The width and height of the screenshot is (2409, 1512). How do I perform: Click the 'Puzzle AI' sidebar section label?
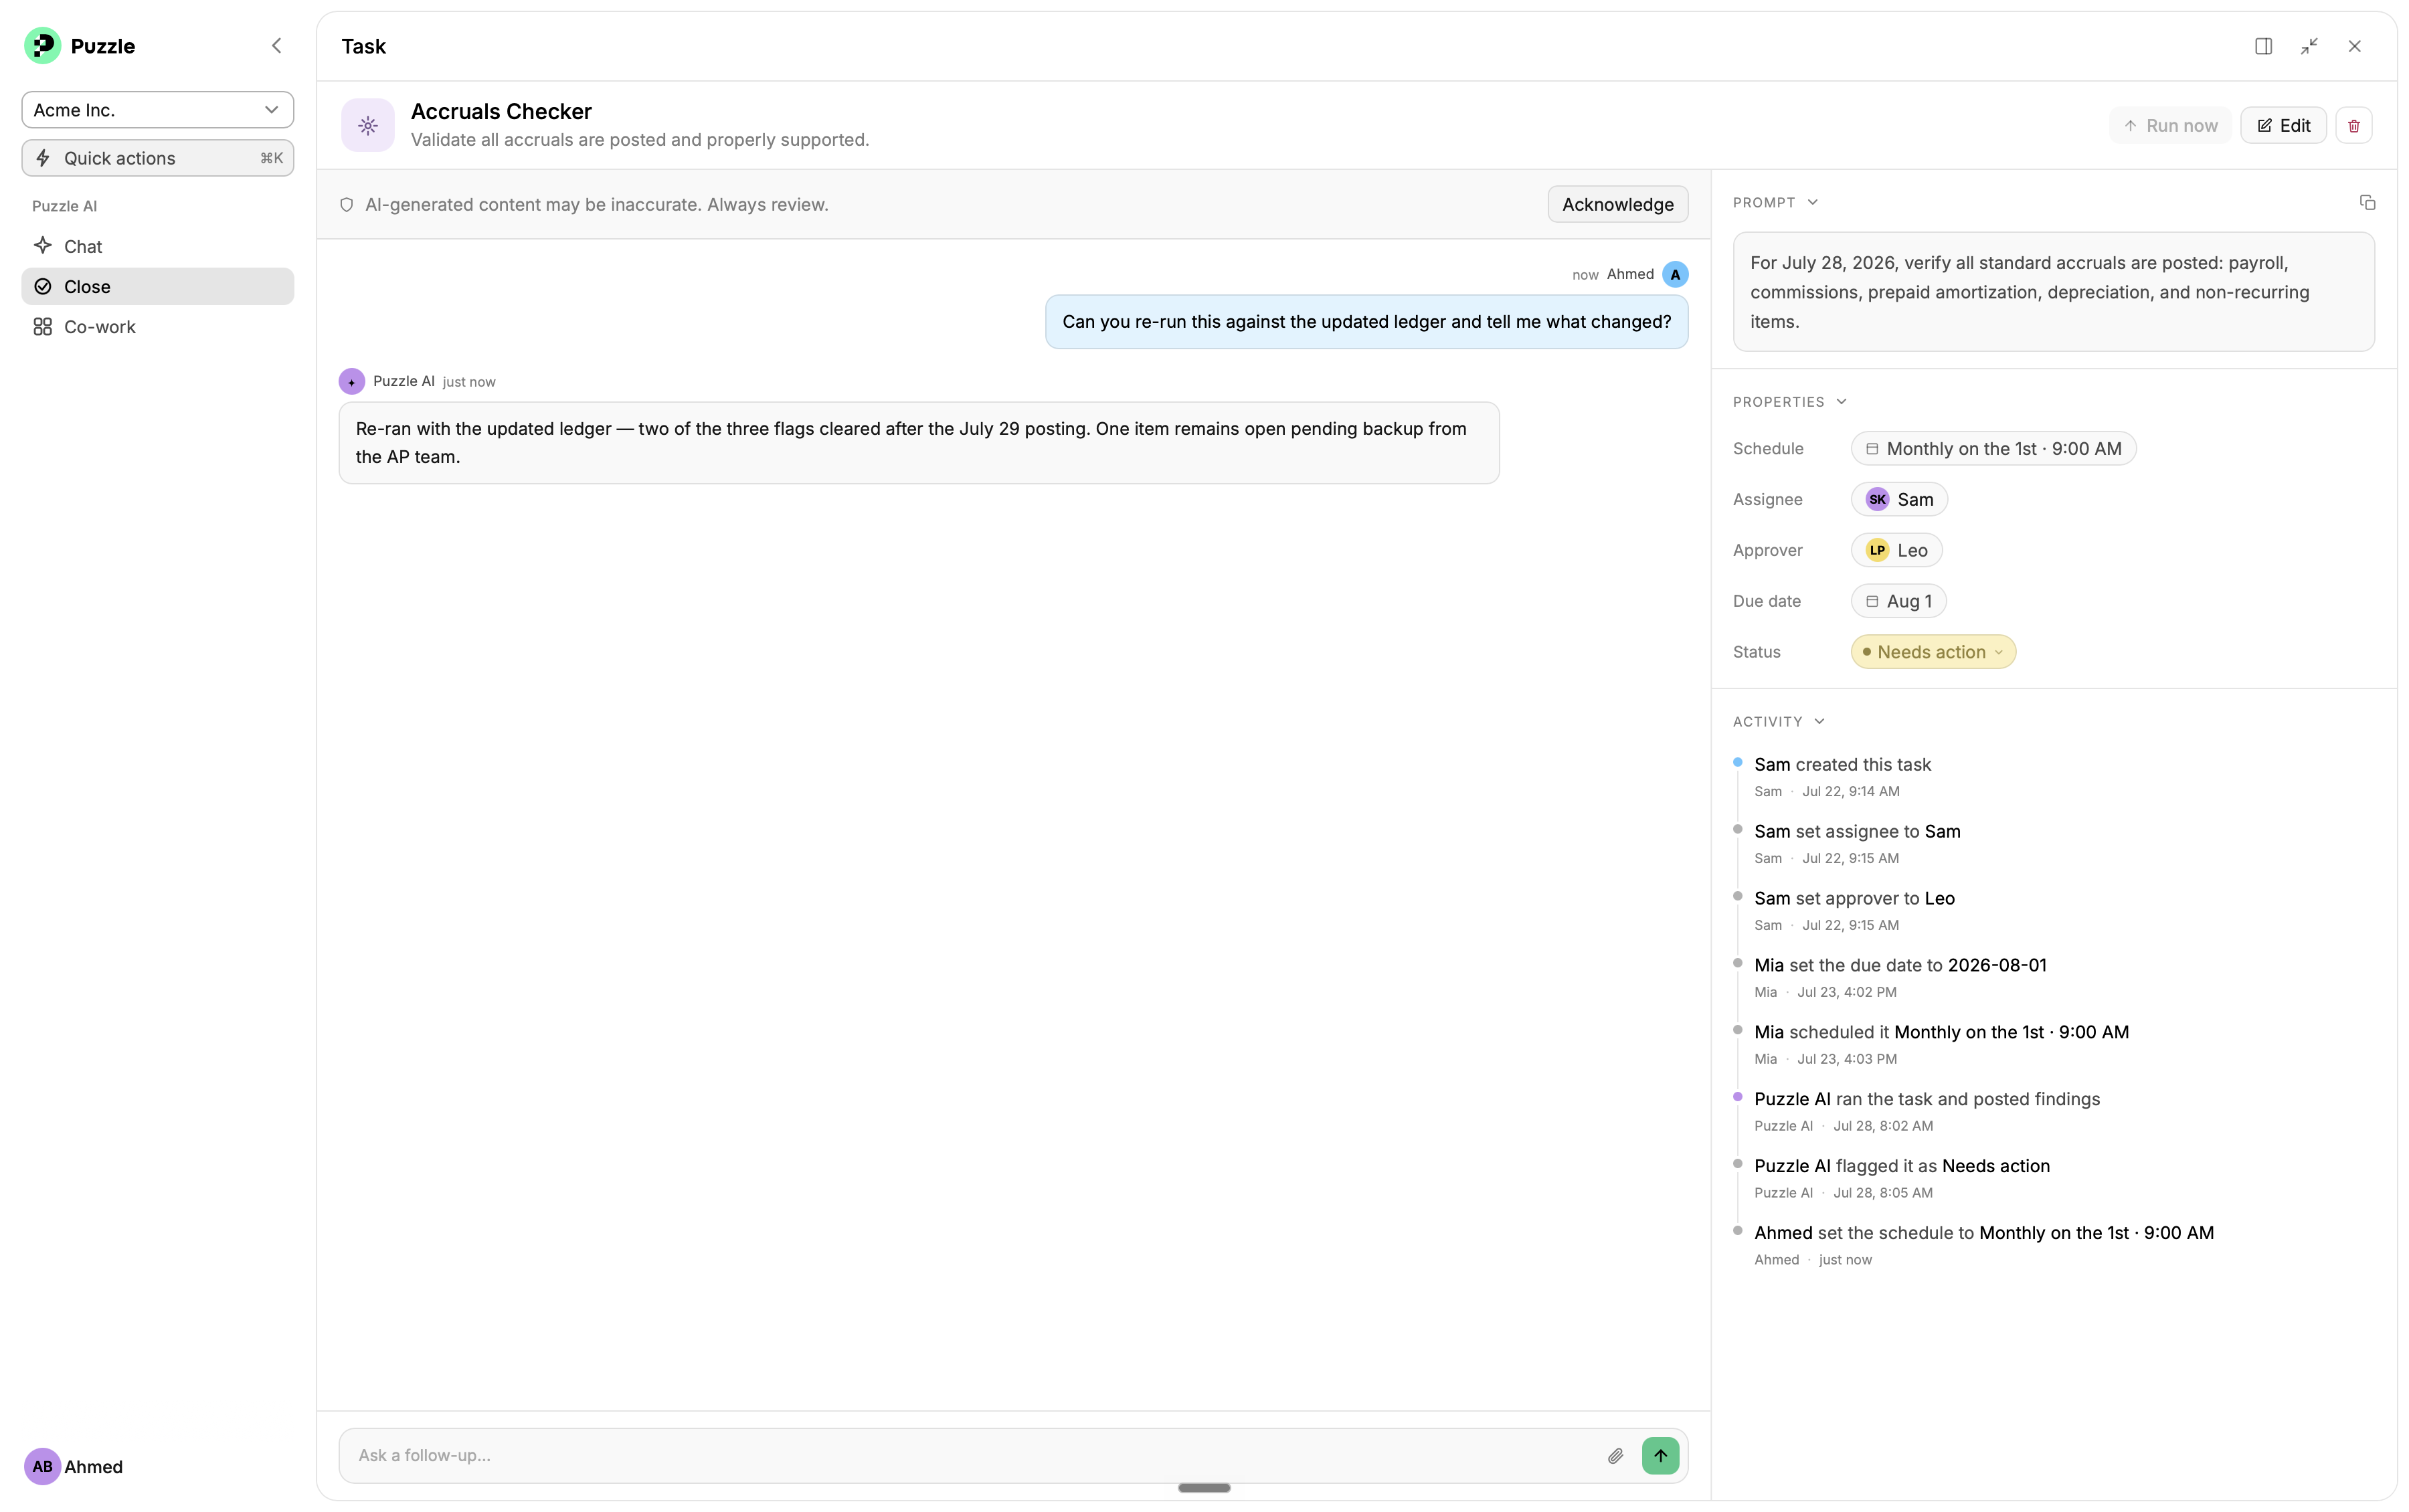pyautogui.click(x=64, y=206)
